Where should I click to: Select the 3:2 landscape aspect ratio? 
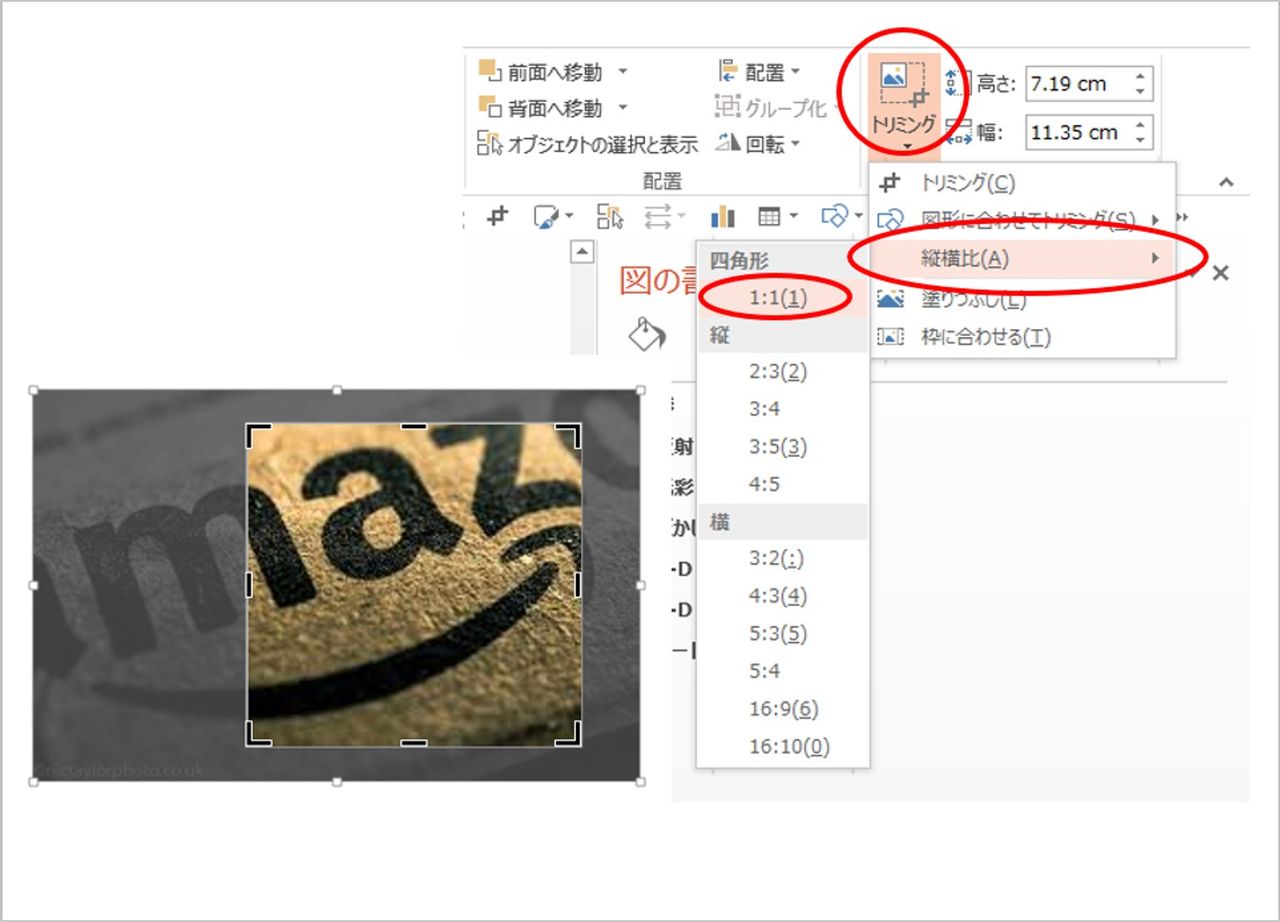tap(782, 559)
